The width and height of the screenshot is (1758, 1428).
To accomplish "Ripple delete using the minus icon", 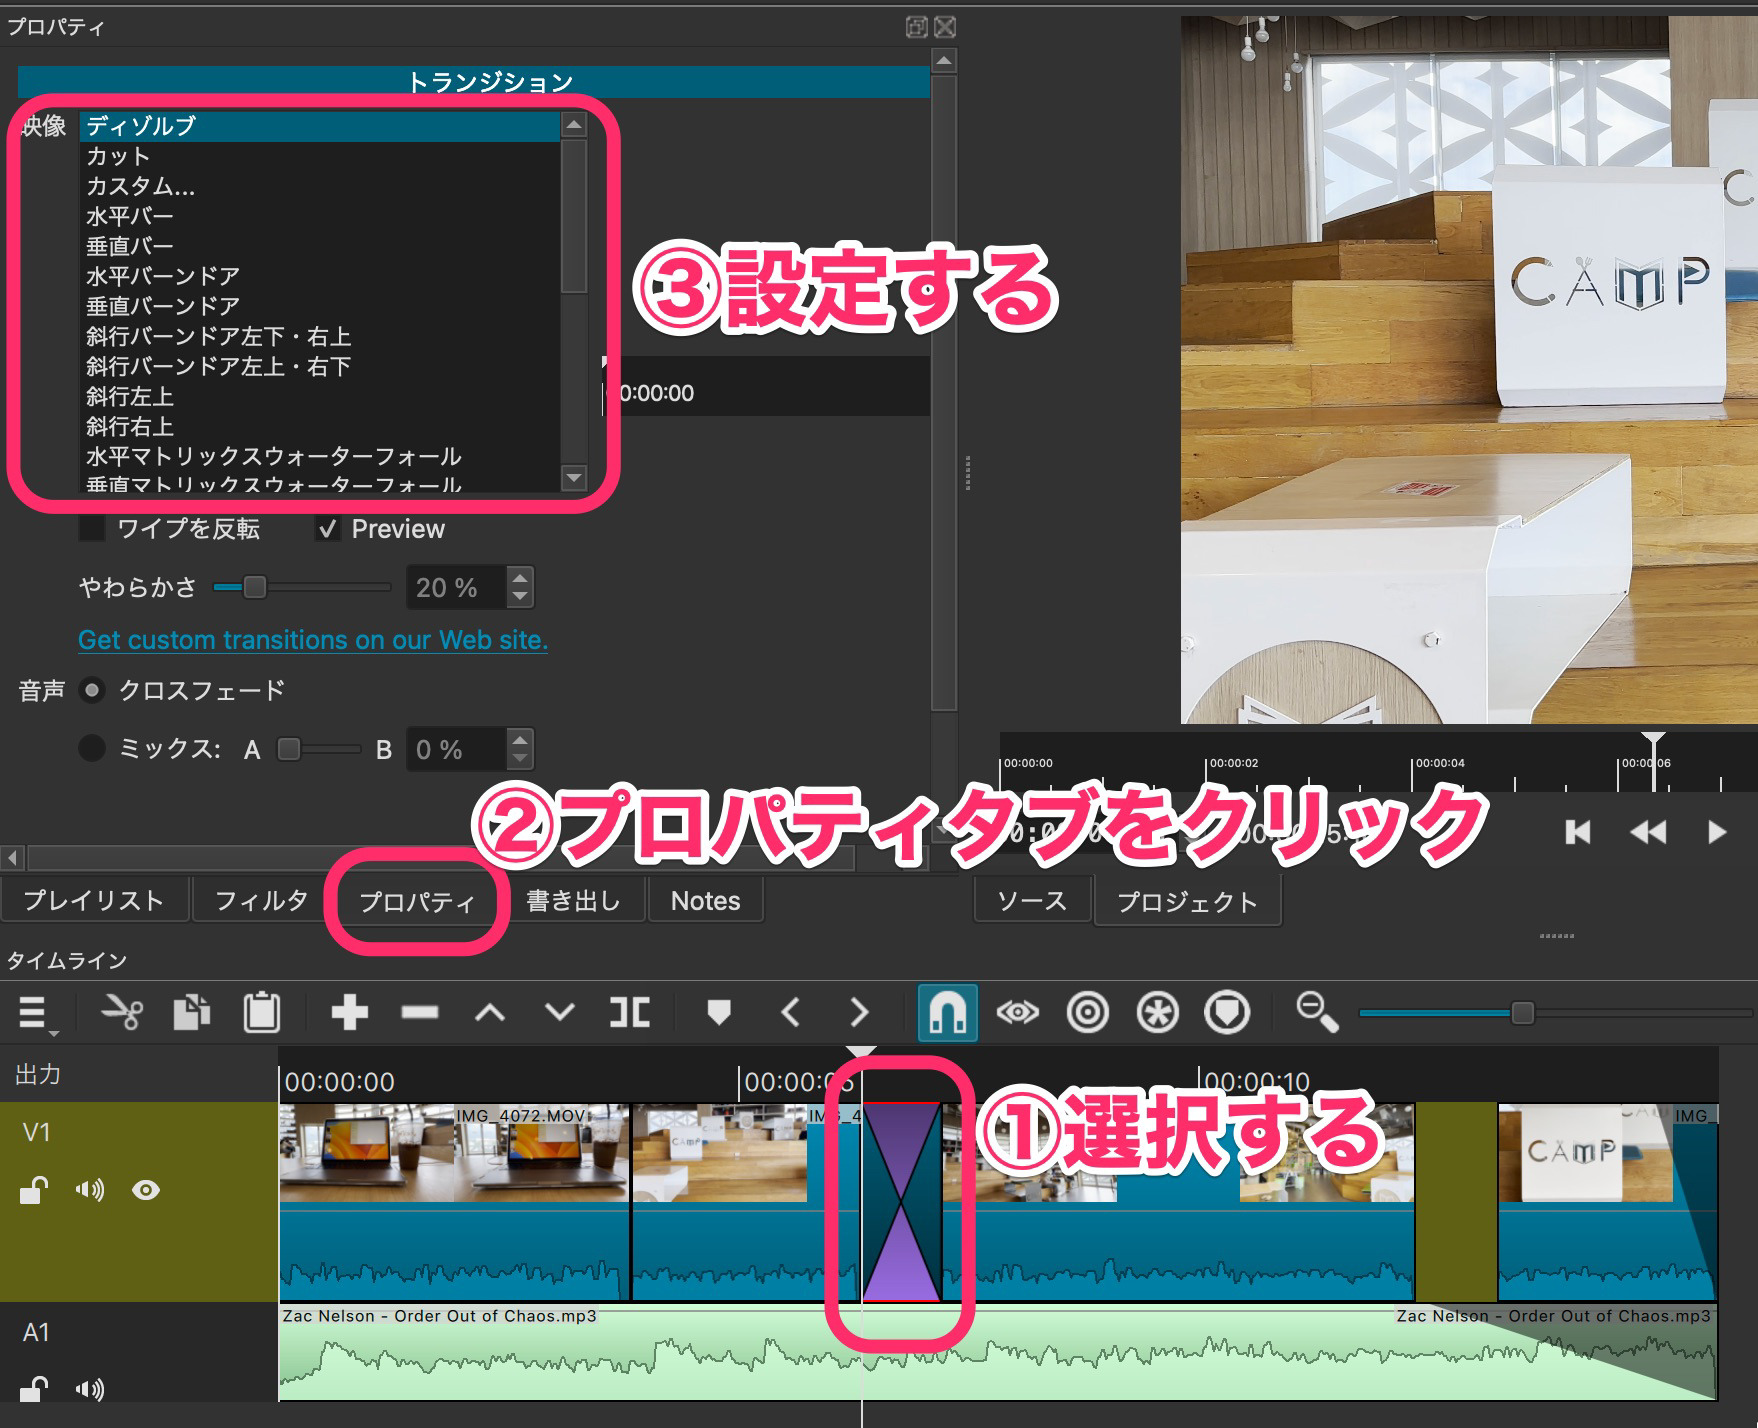I will click(420, 1012).
